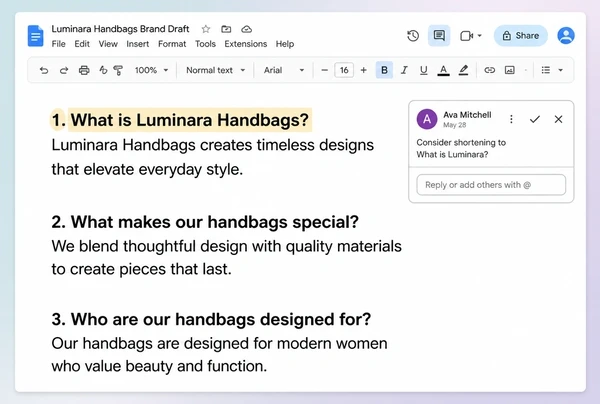Open the user account avatar
The image size is (600, 404).
coord(566,36)
